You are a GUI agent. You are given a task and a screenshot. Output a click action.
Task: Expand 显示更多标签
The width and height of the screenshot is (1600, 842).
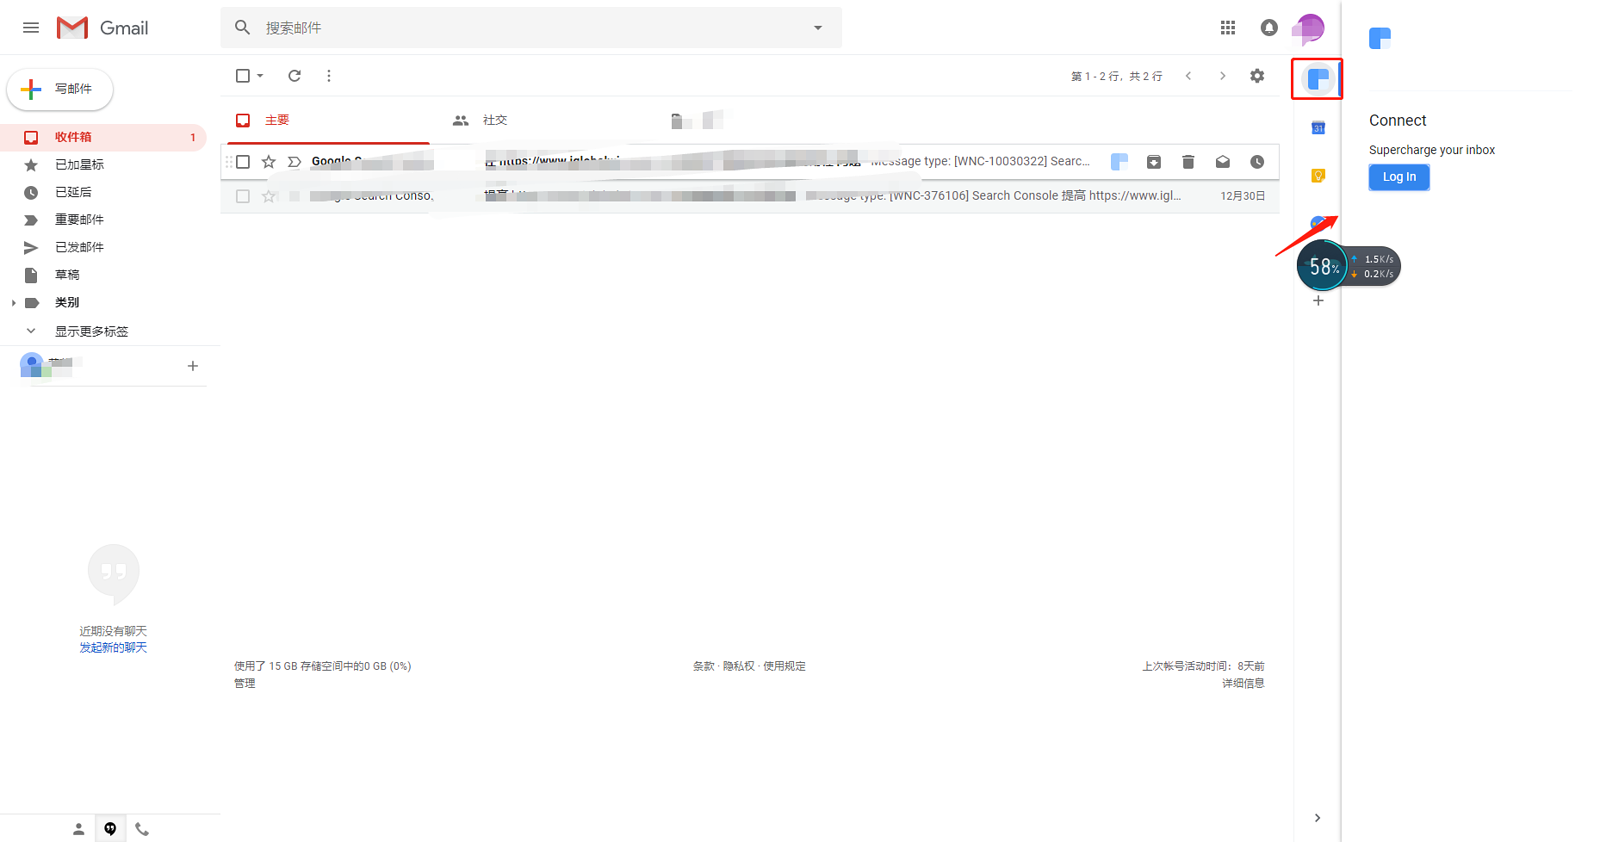tap(91, 331)
